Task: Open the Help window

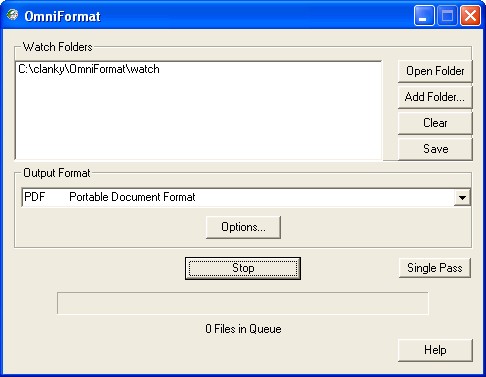Action: pyautogui.click(x=435, y=350)
